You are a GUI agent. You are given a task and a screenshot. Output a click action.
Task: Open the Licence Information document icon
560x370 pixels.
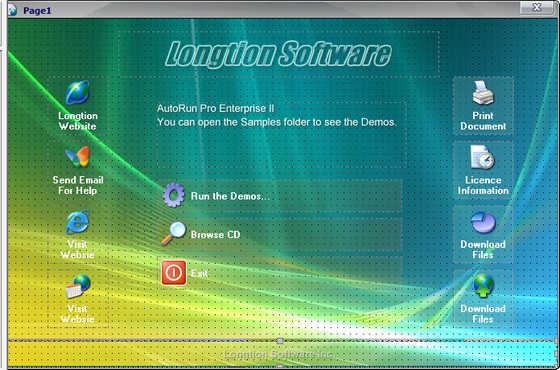(483, 157)
